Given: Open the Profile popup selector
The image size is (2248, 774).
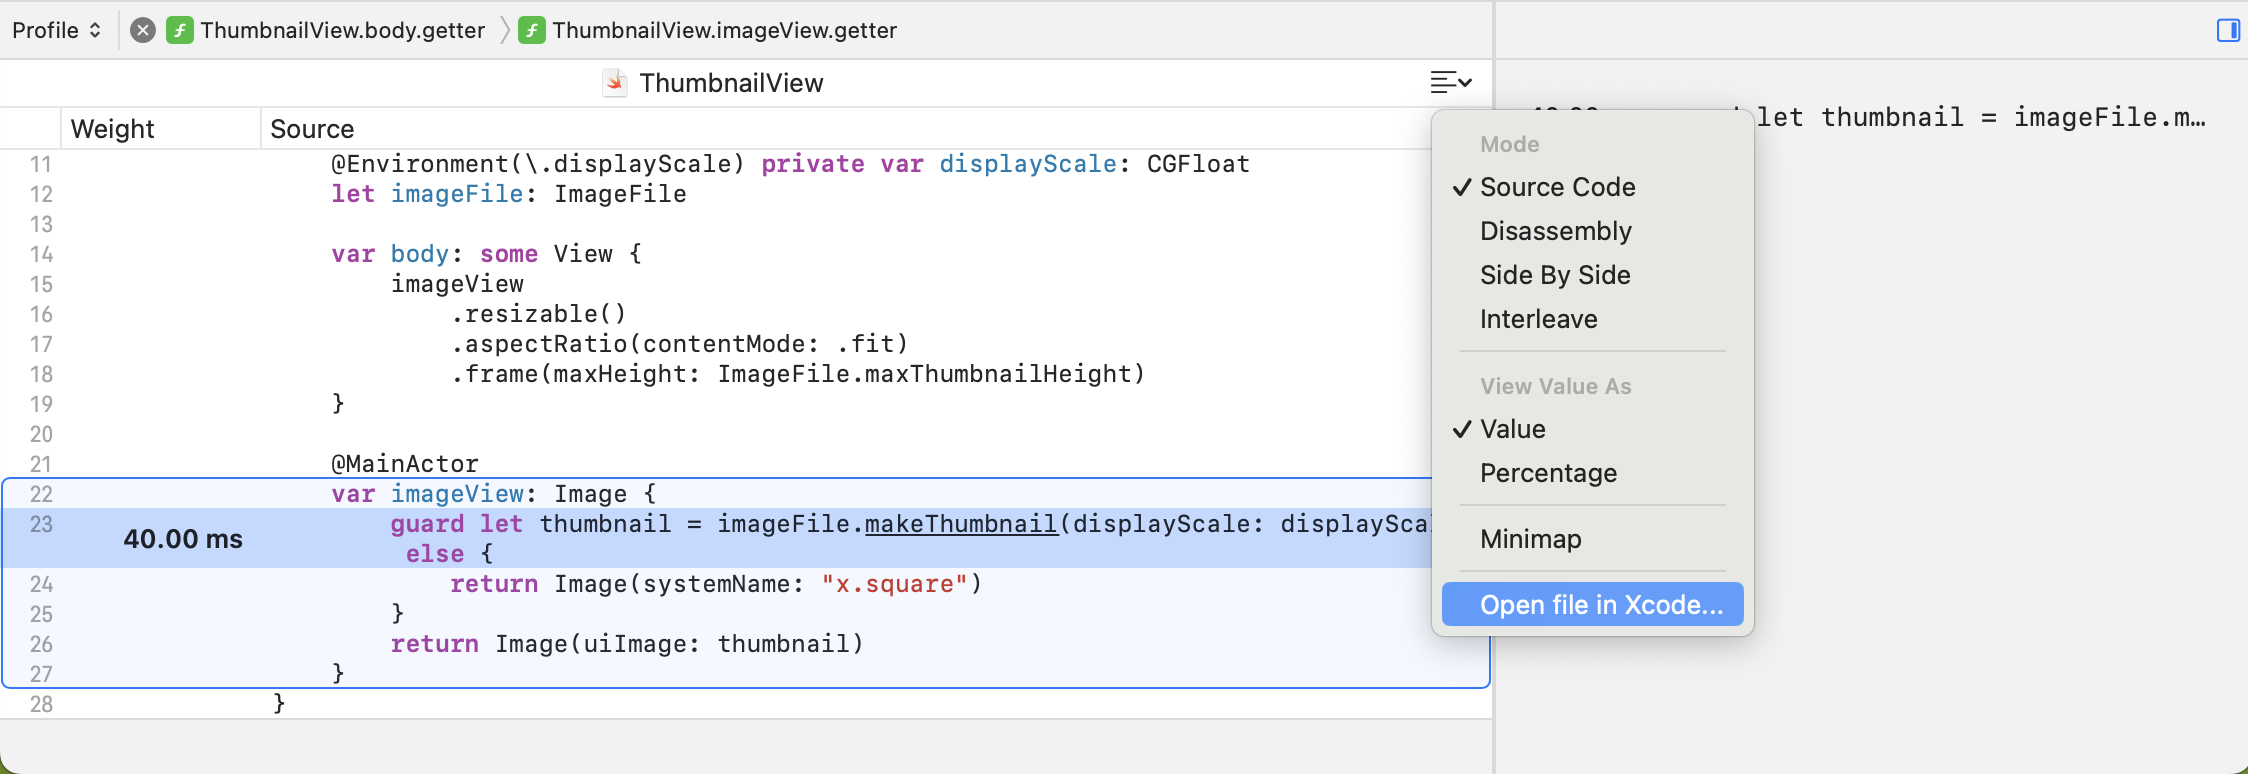Looking at the screenshot, I should (x=56, y=30).
